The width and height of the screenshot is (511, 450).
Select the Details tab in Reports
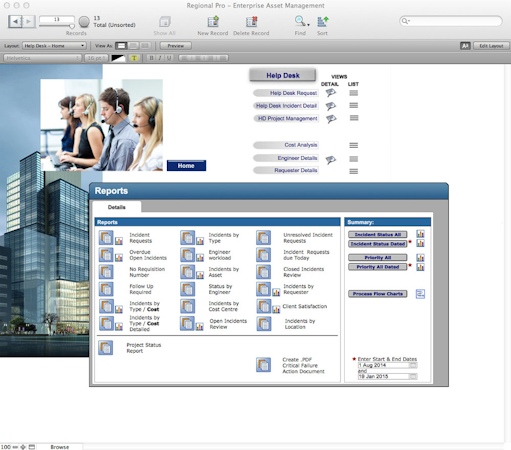coord(117,207)
